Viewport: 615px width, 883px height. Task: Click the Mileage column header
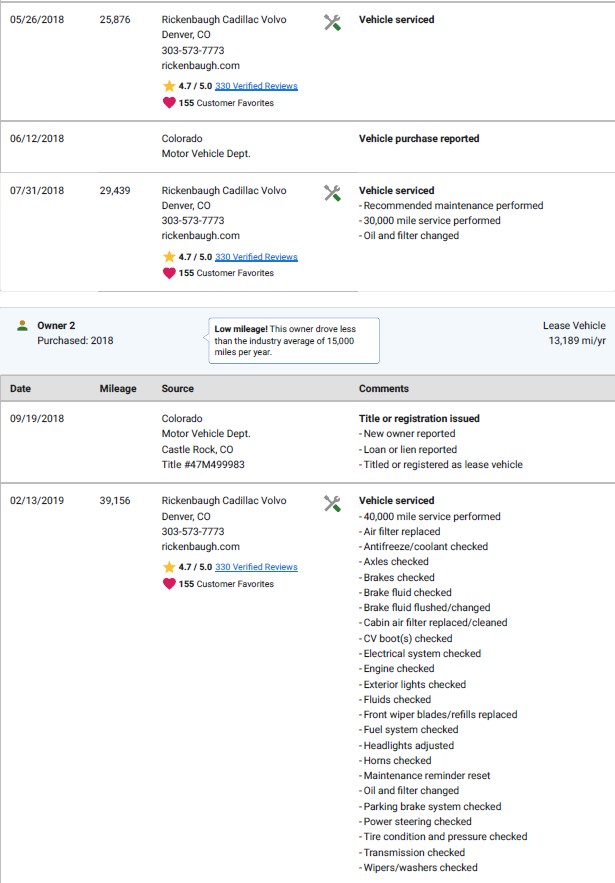click(x=118, y=389)
